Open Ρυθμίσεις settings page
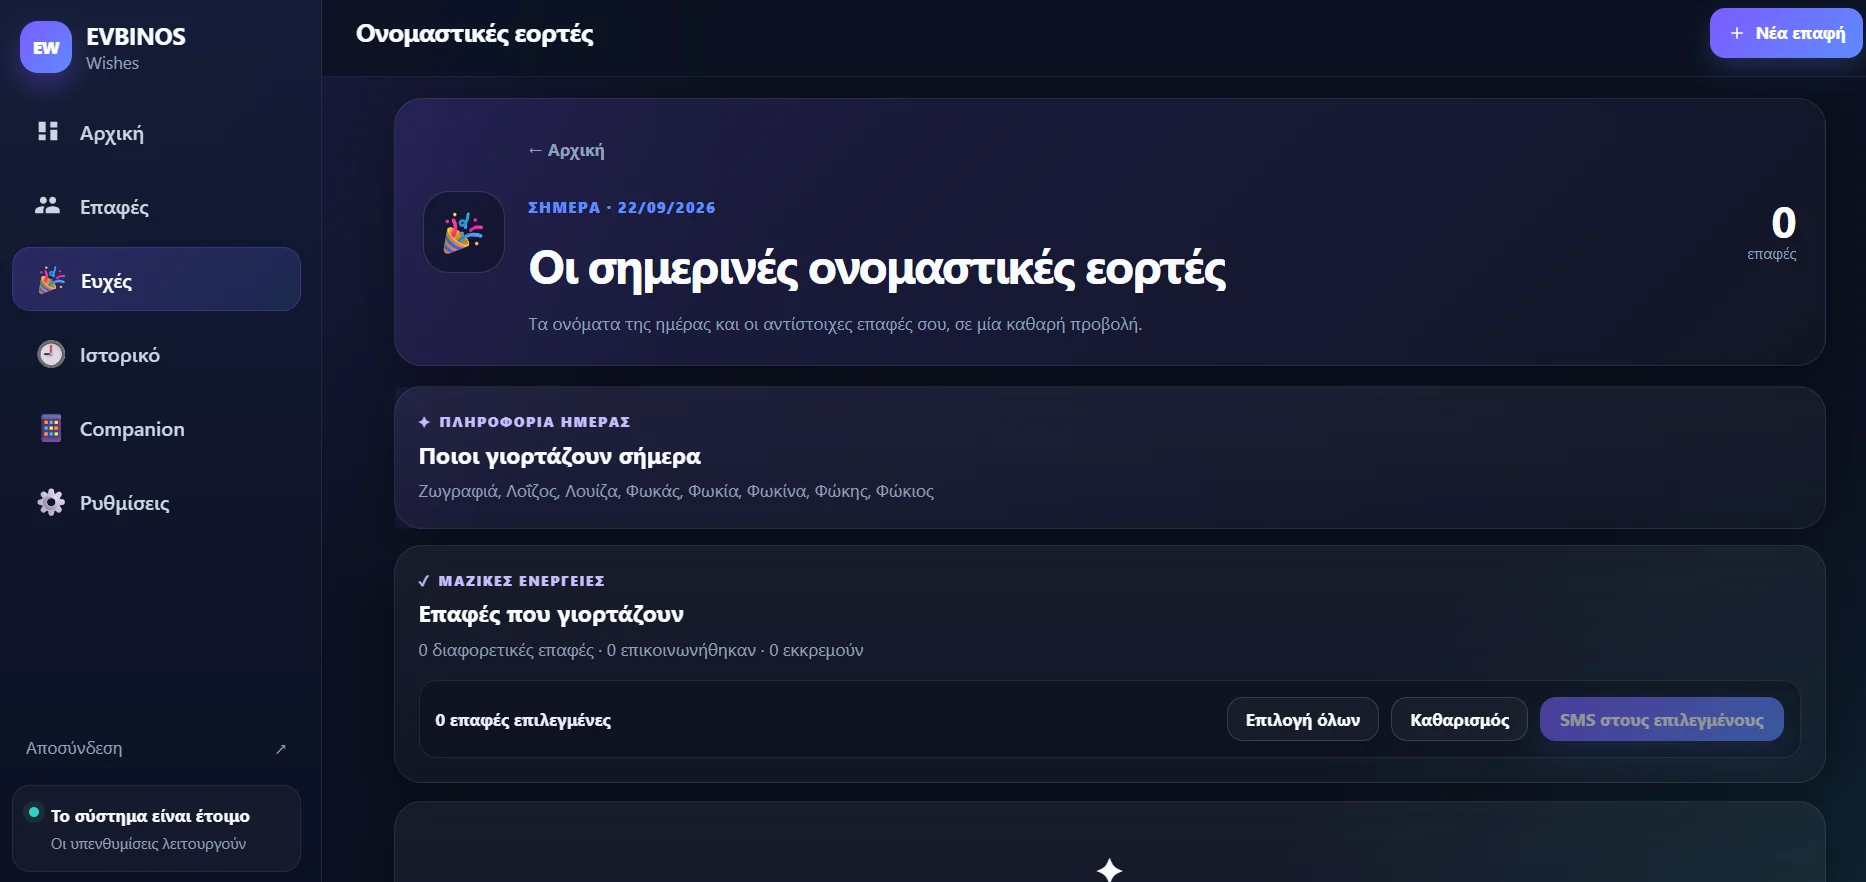1866x882 pixels. pyautogui.click(x=156, y=502)
